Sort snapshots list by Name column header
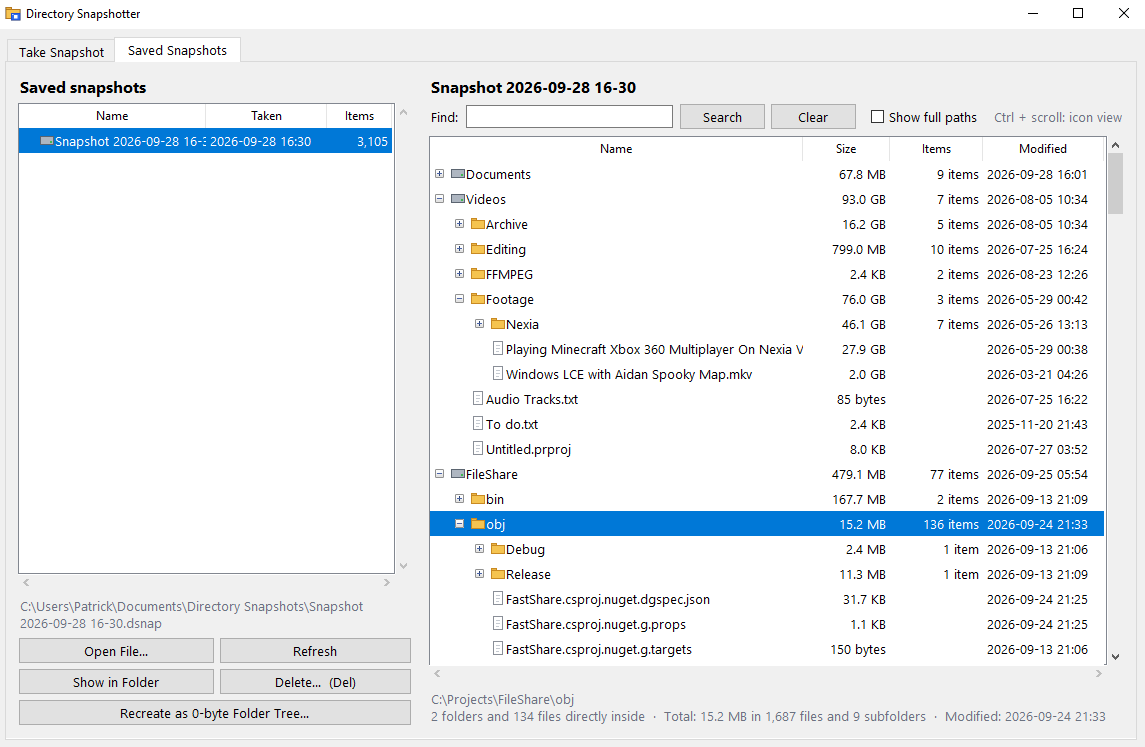Screen dimensions: 1145x747 [112, 115]
